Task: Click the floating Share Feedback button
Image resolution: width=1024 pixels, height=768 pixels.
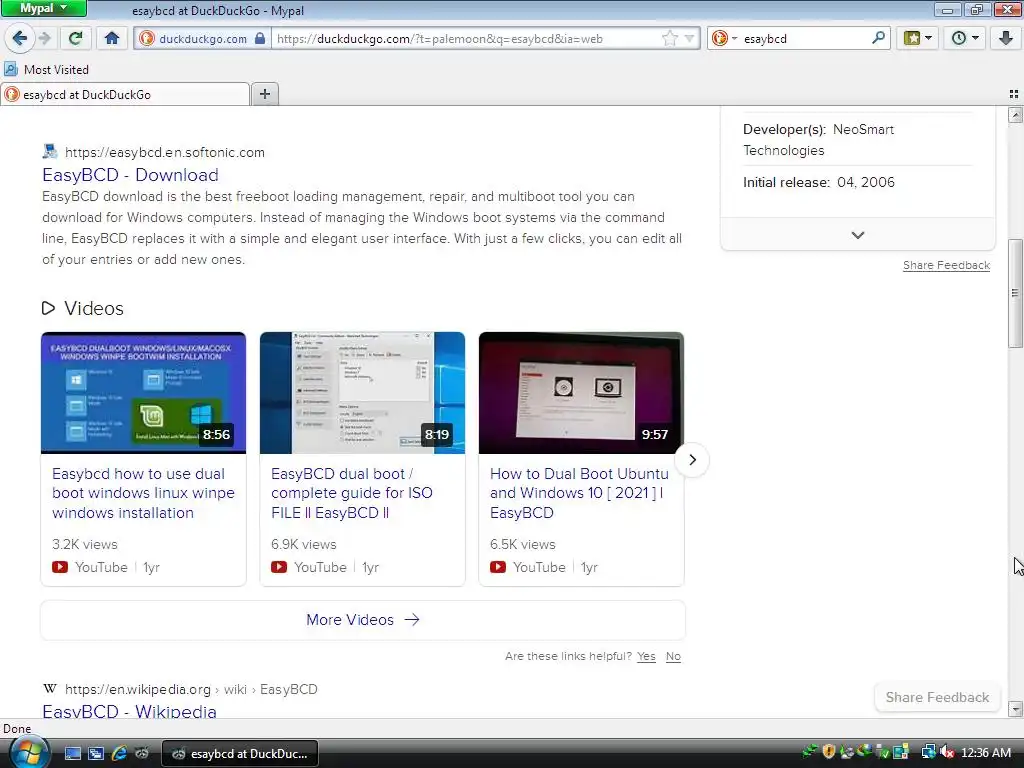Action: 937,697
